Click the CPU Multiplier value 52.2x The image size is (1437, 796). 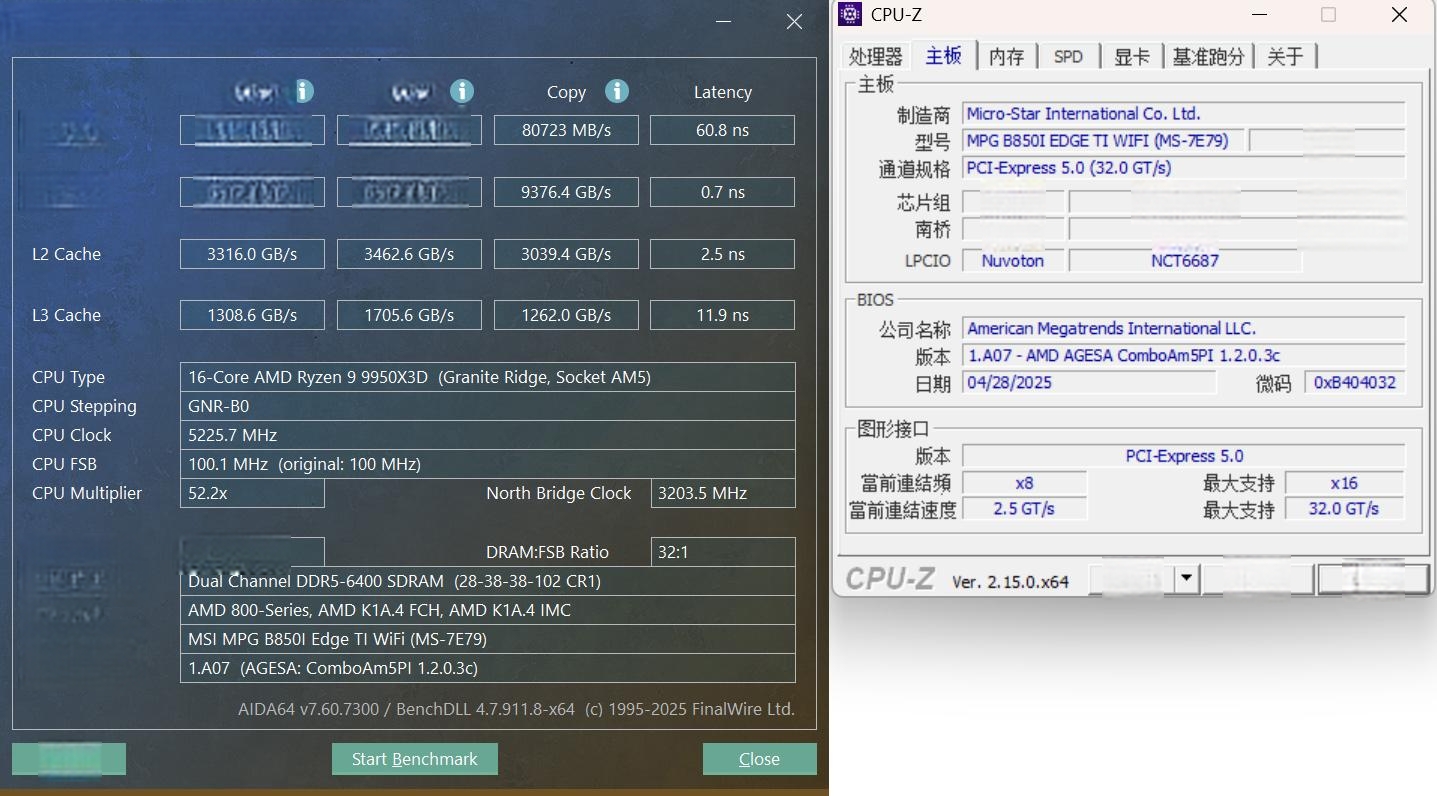[252, 493]
